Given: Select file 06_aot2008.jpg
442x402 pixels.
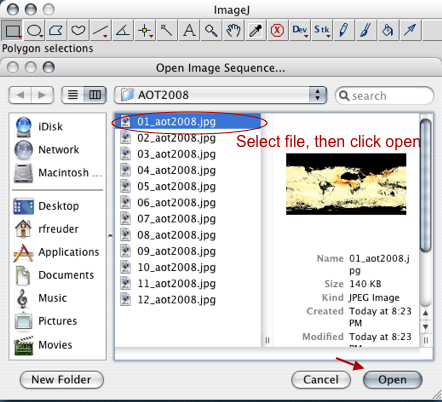Looking at the screenshot, I should click(188, 203).
